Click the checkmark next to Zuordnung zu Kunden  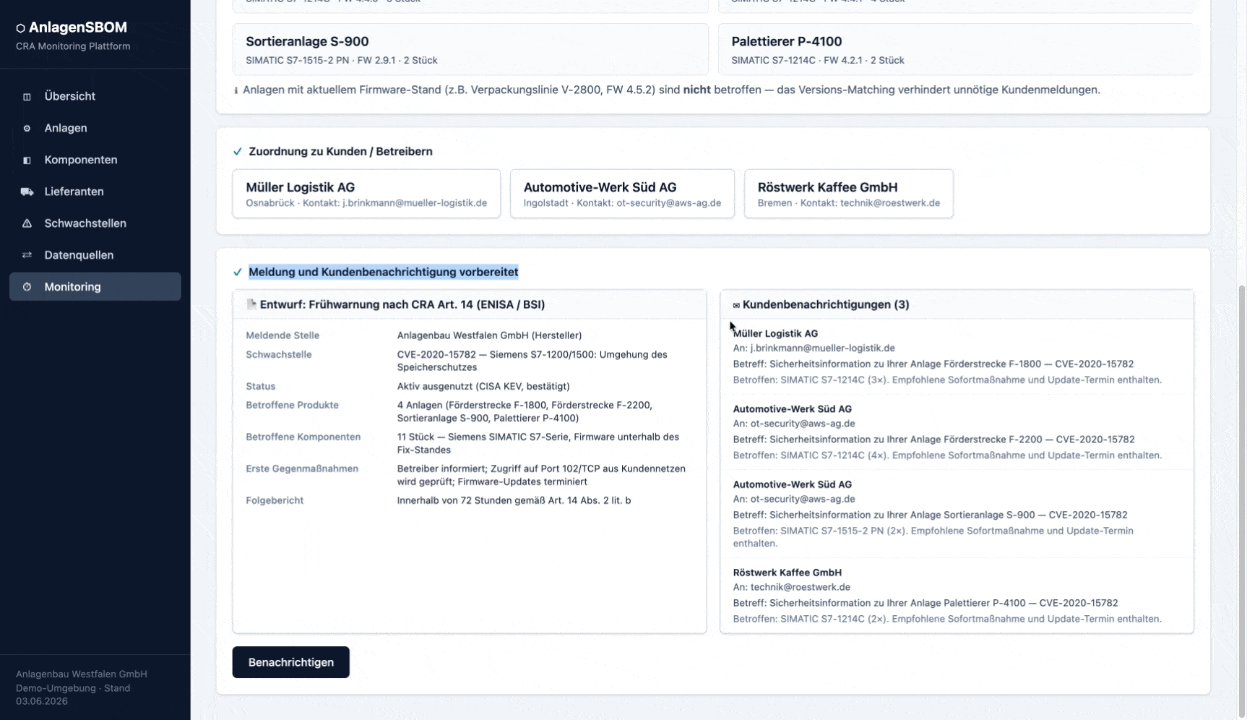(238, 152)
